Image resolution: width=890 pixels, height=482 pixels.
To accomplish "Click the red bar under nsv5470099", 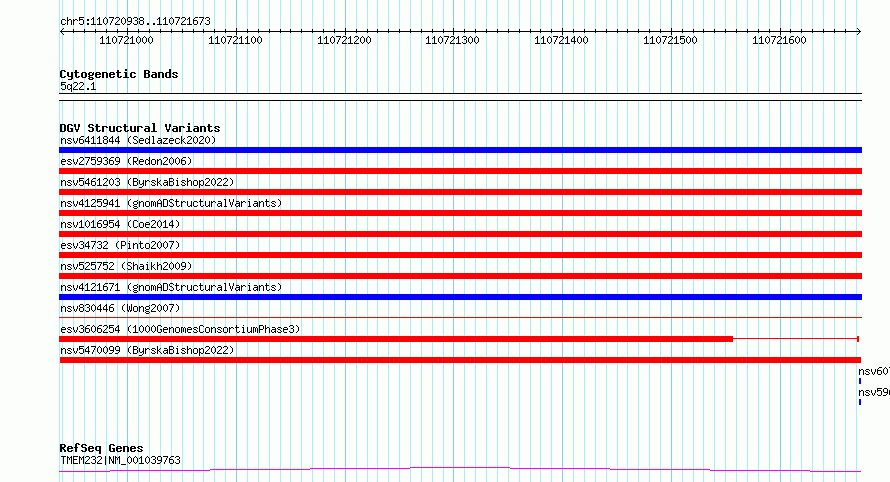I will point(460,360).
